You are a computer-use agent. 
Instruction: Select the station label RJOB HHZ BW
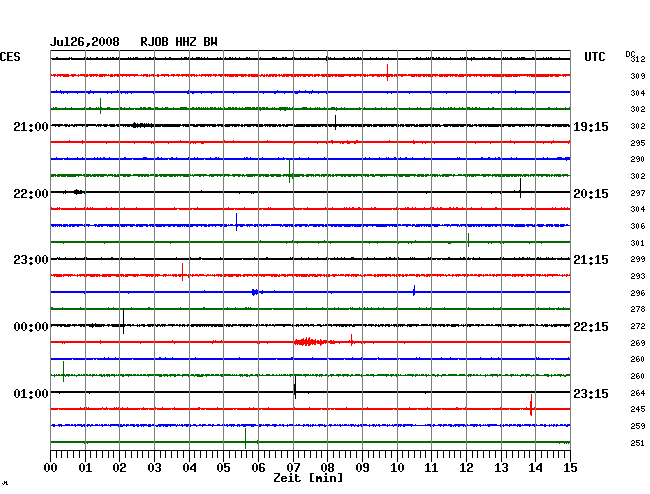pos(179,42)
